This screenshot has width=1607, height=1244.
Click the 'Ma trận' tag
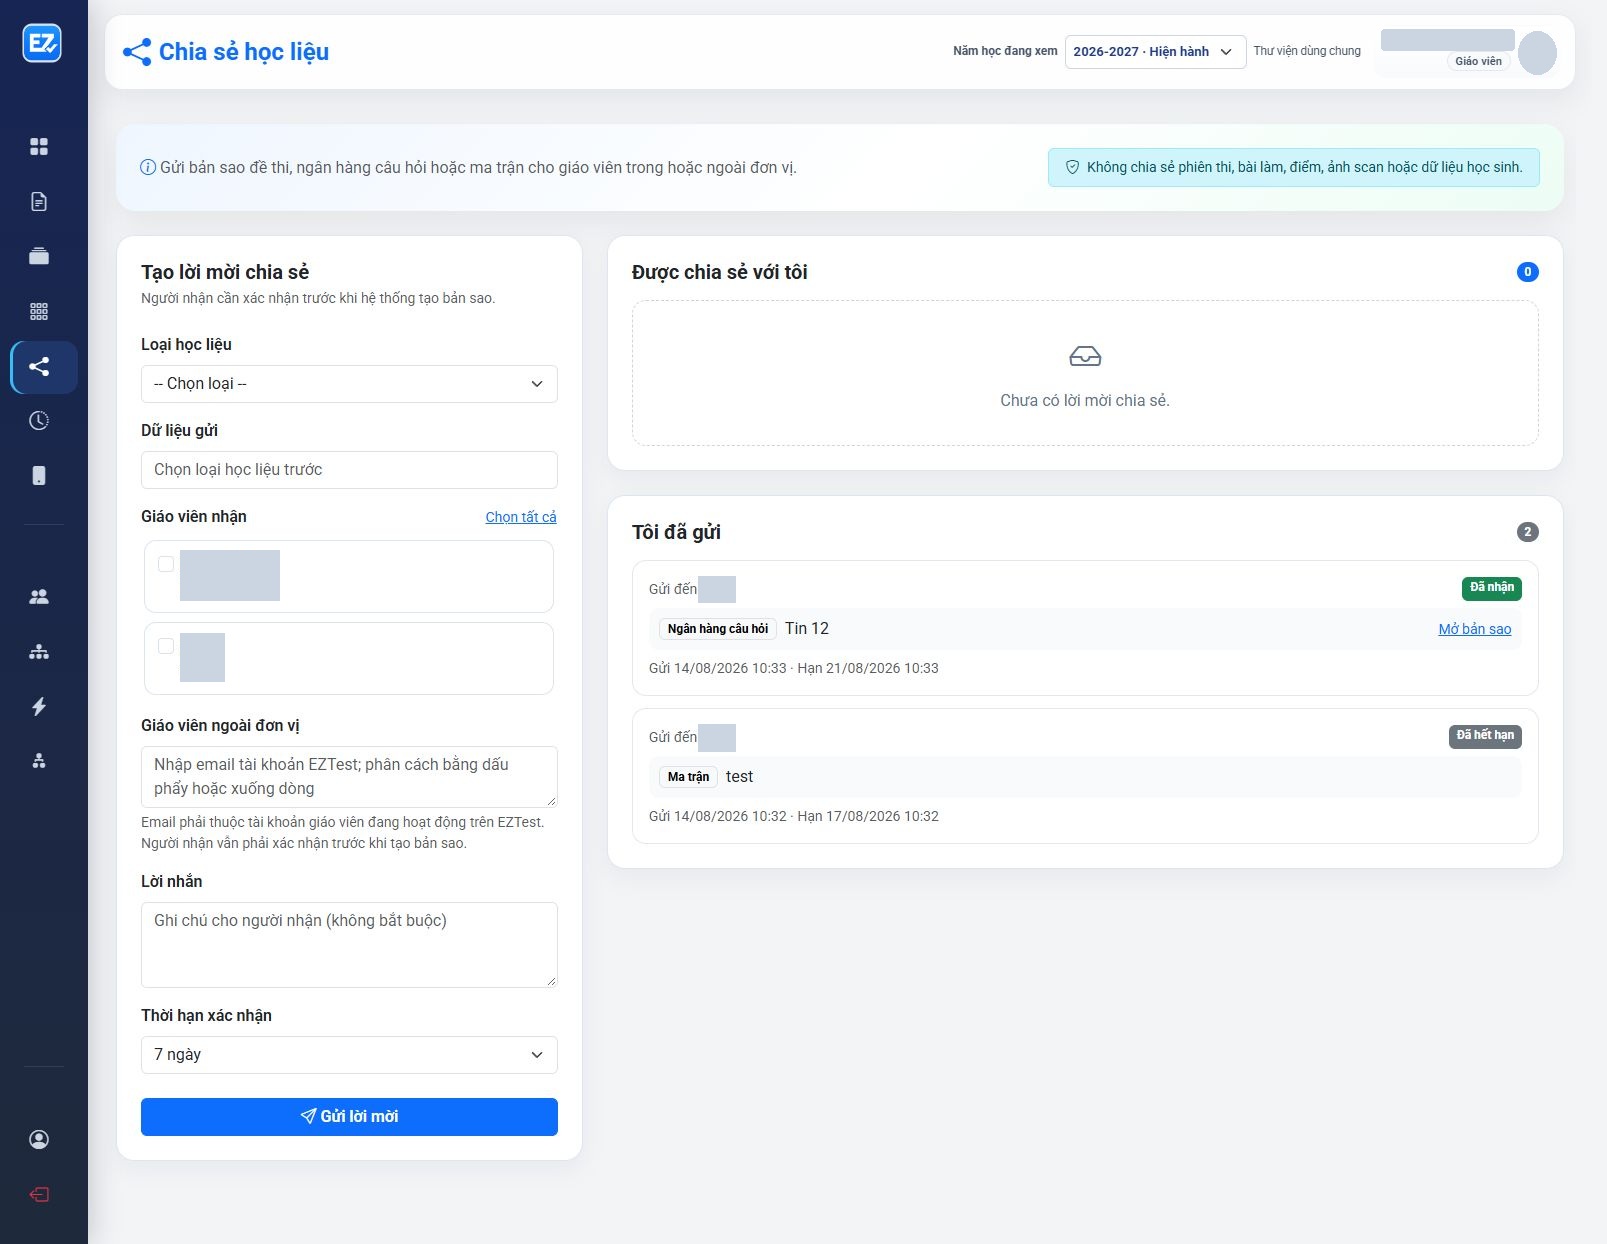(688, 777)
